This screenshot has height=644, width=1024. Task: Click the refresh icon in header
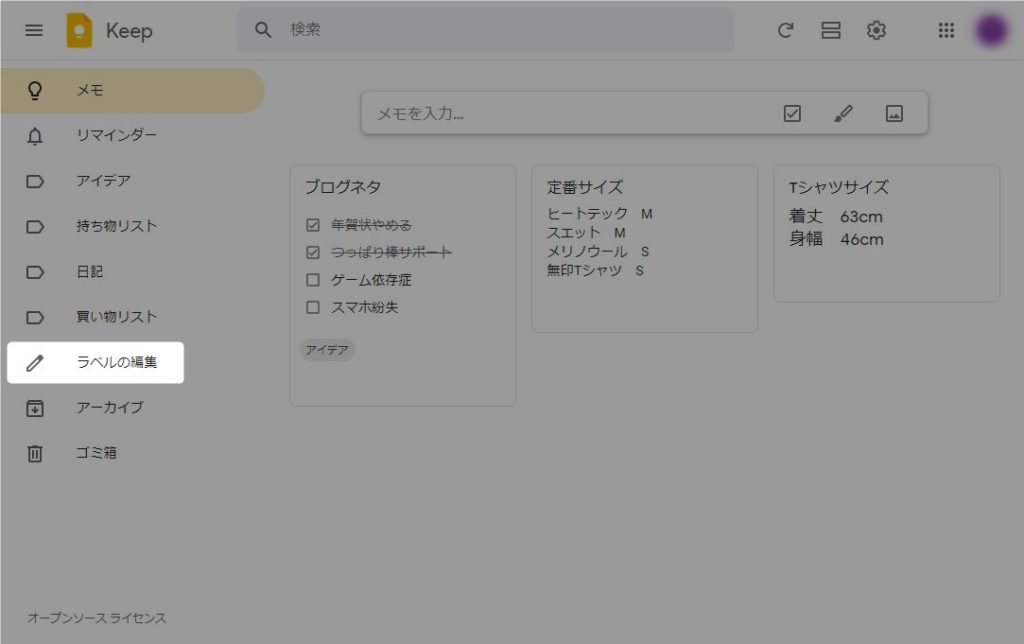pyautogui.click(x=785, y=30)
